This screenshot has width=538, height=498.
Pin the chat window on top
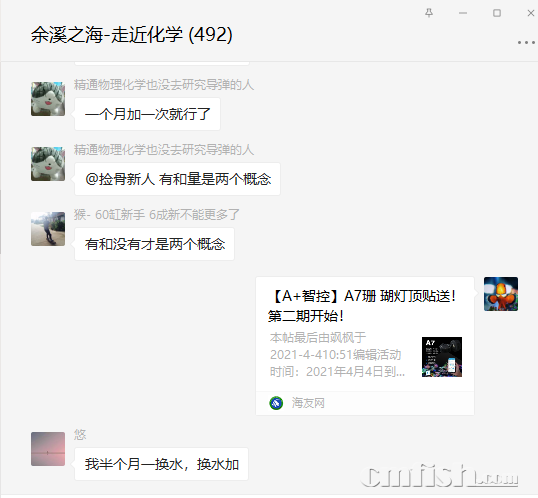pos(429,13)
